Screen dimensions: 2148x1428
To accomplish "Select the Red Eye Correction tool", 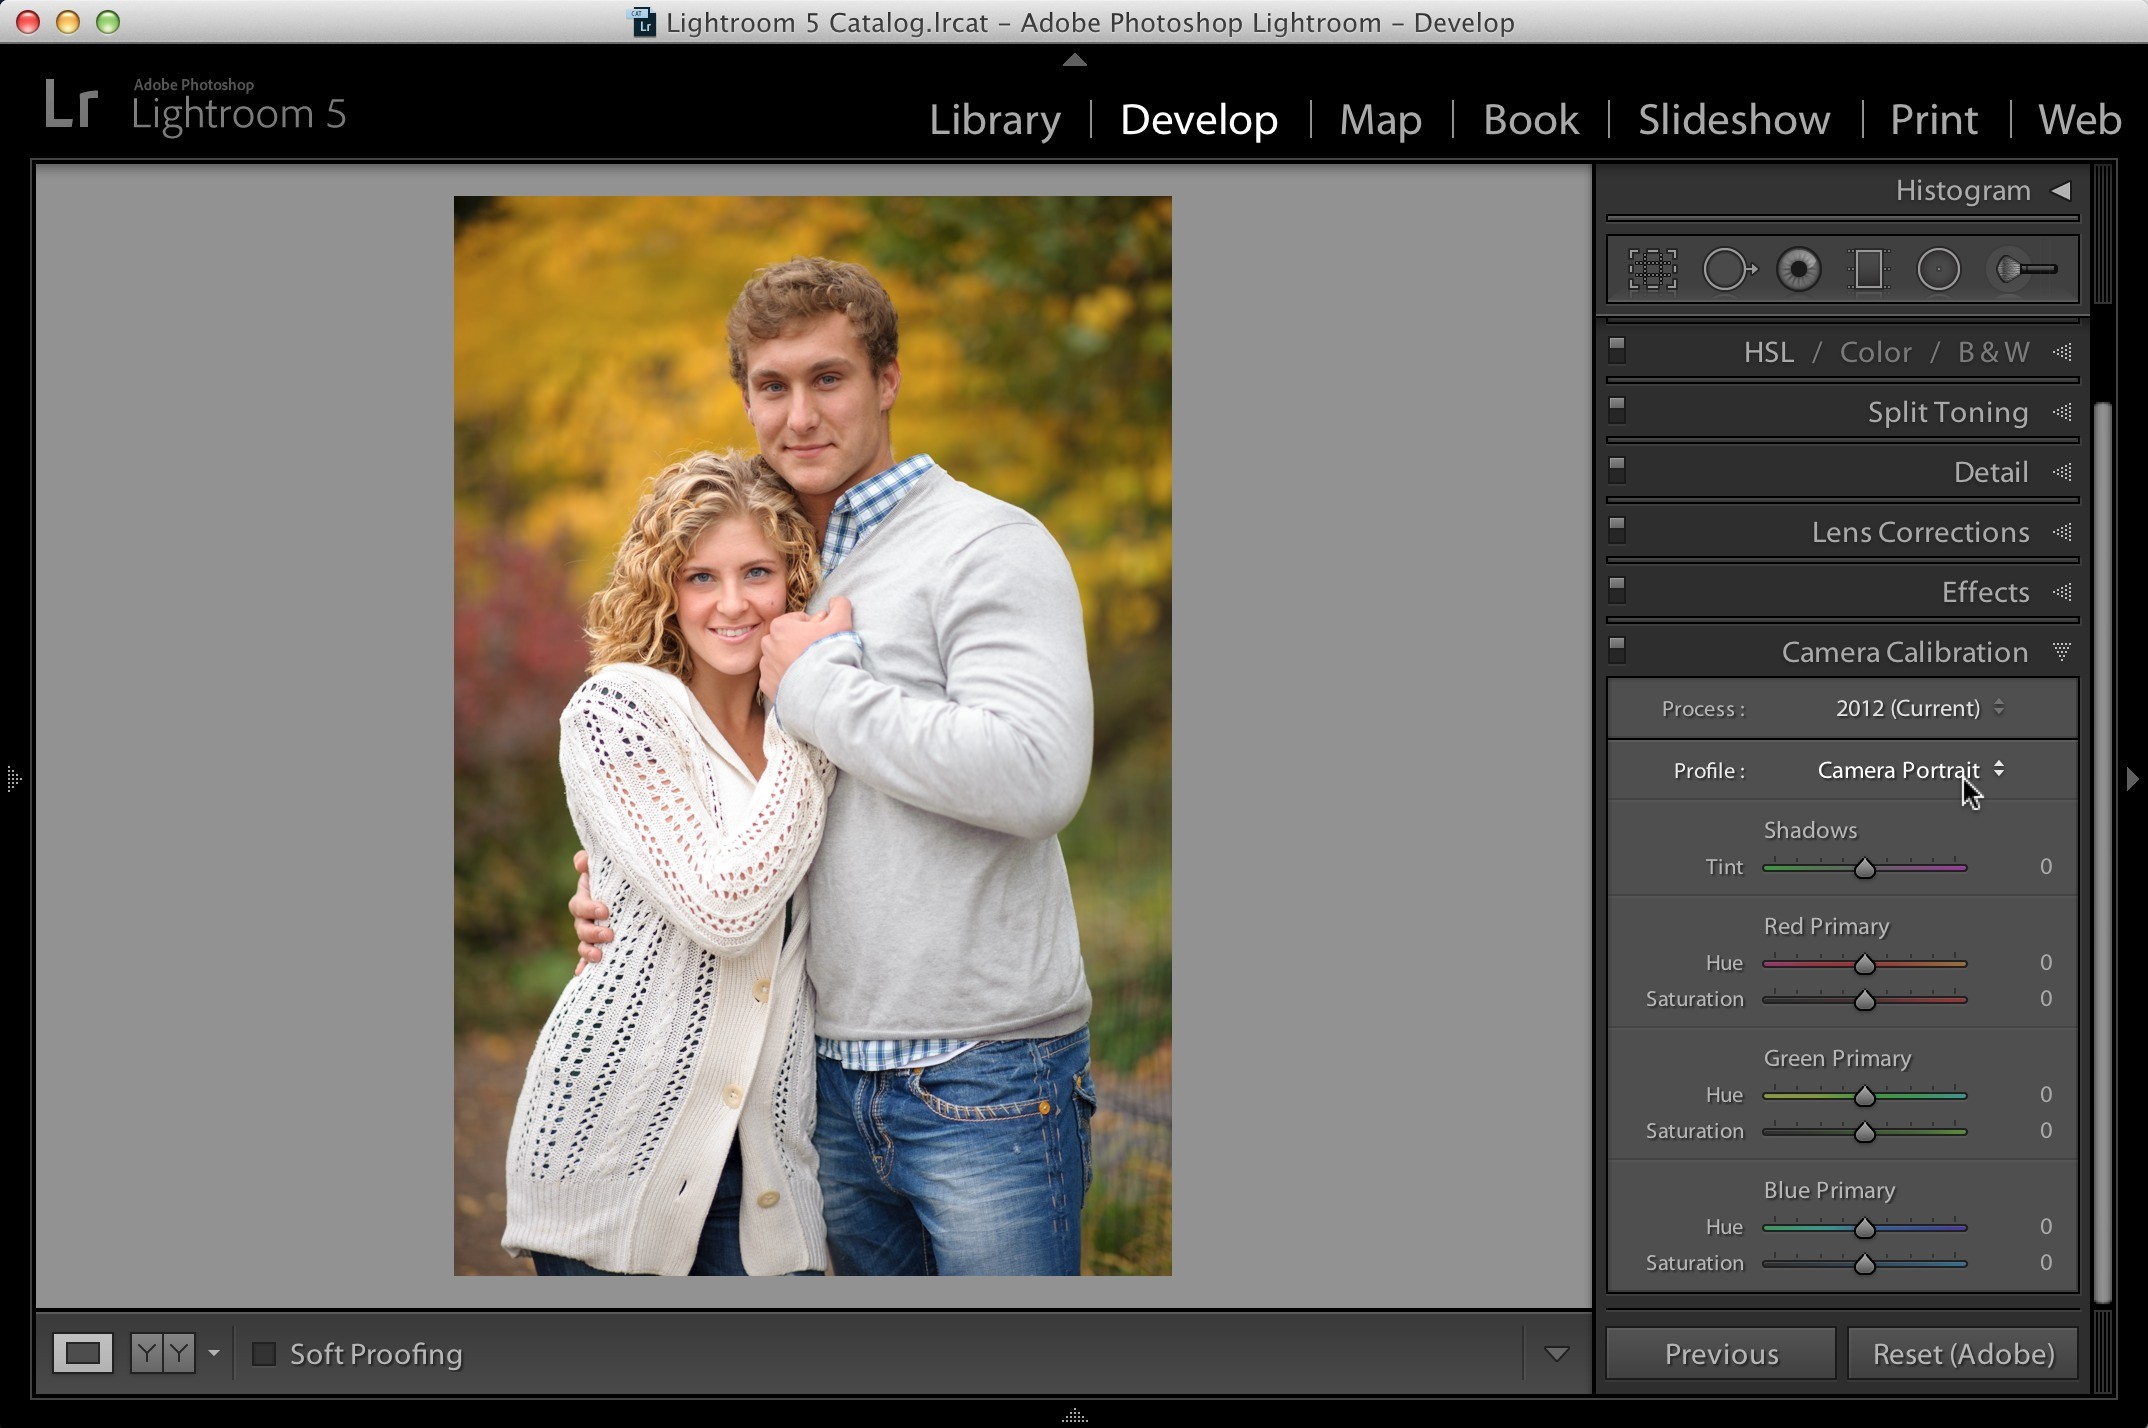I will (1798, 269).
